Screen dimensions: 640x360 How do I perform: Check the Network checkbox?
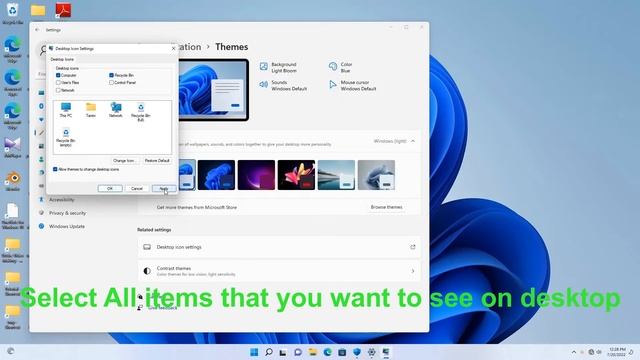coord(58,90)
